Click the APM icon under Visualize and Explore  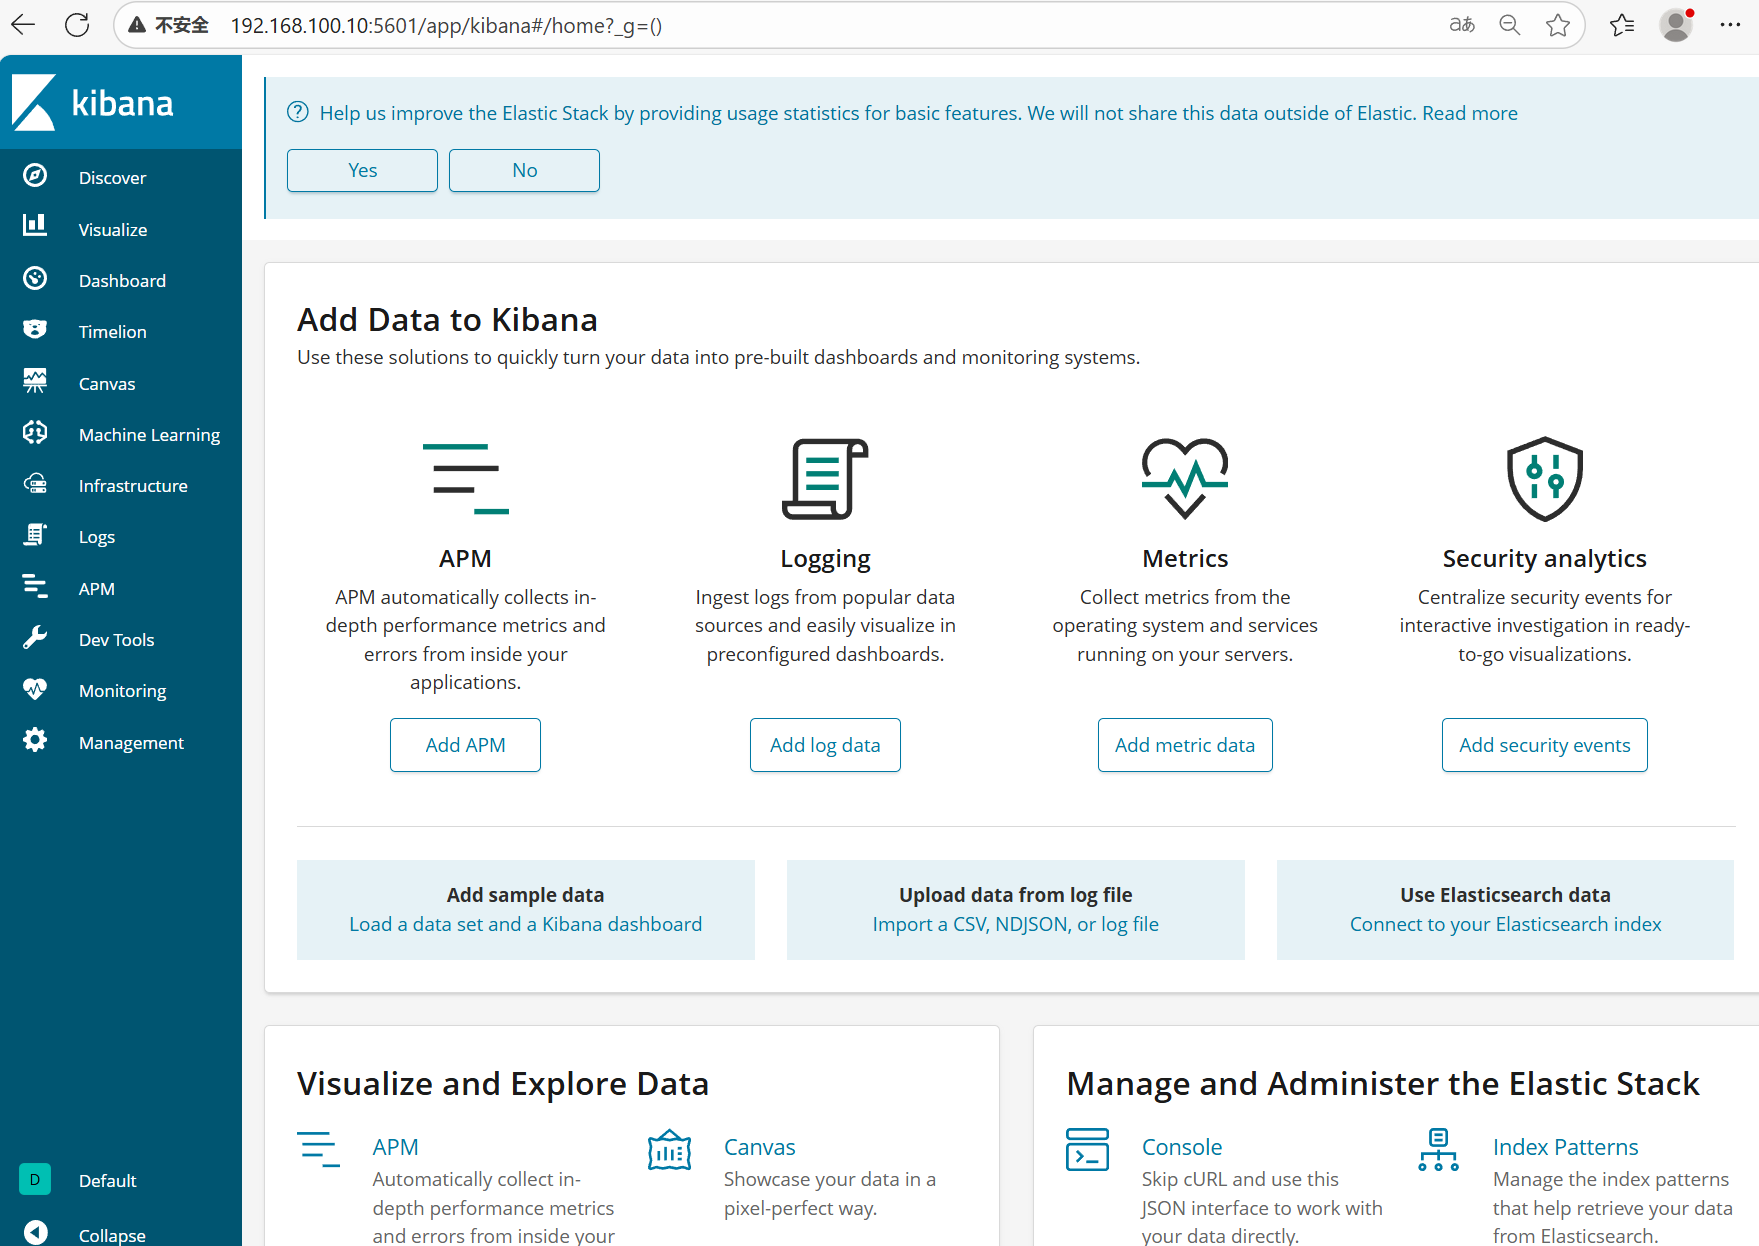click(318, 1150)
